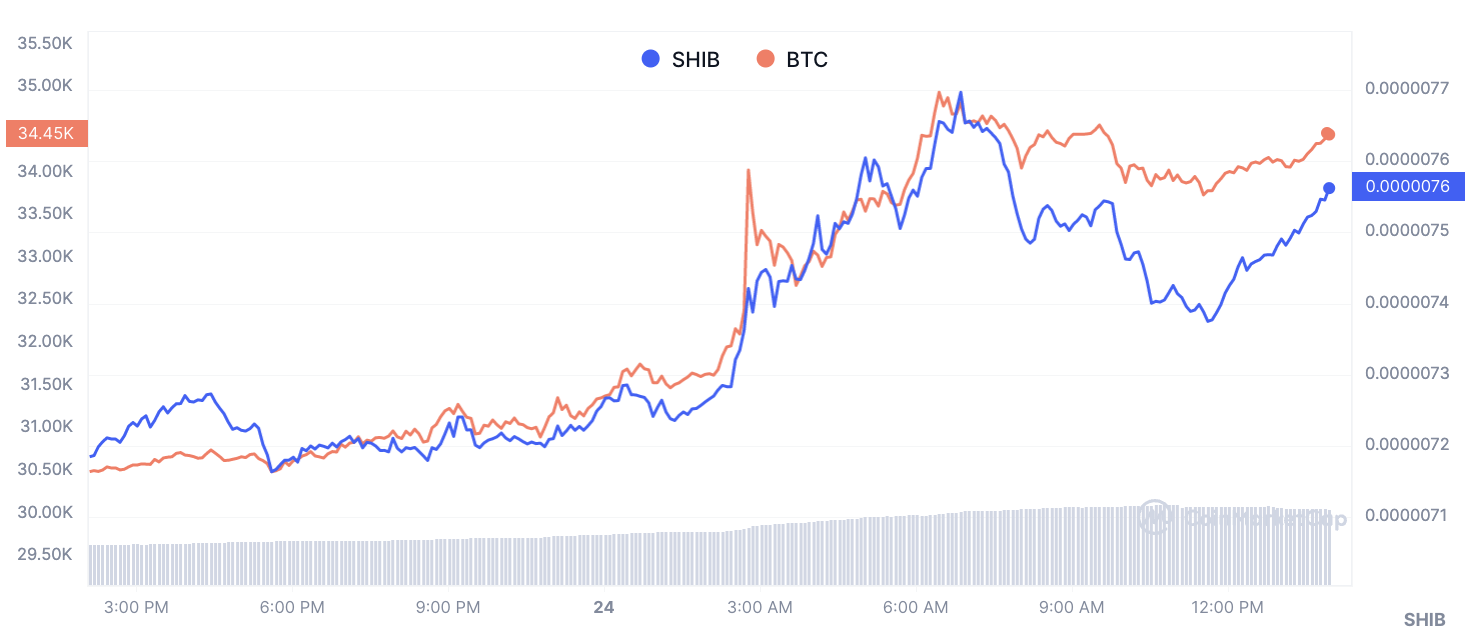Click the orange 34.45K current price tag
Viewport: 1474px width, 638px height.
click(x=46, y=133)
